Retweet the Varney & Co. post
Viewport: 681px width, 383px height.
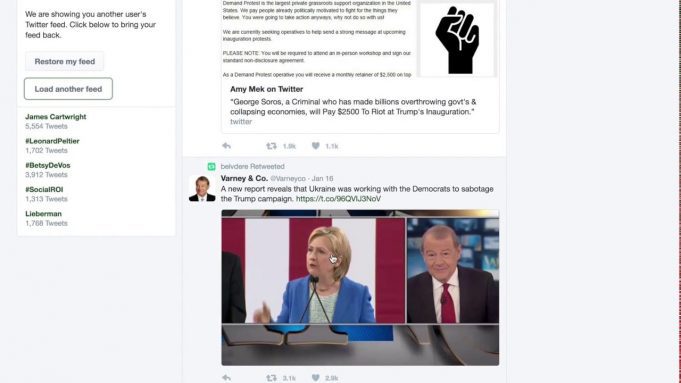[x=271, y=378]
